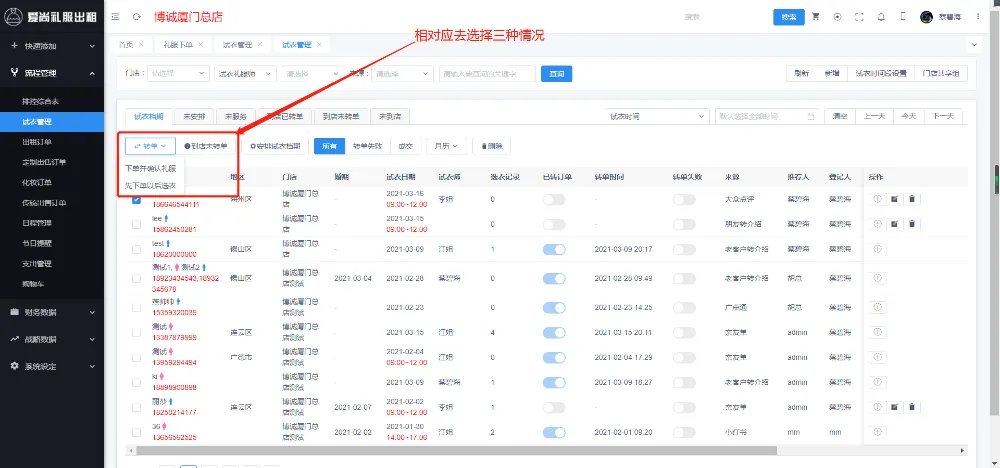Click the mobile phone icon in header
Viewport: 1000px width, 468px height.
pyautogui.click(x=903, y=17)
